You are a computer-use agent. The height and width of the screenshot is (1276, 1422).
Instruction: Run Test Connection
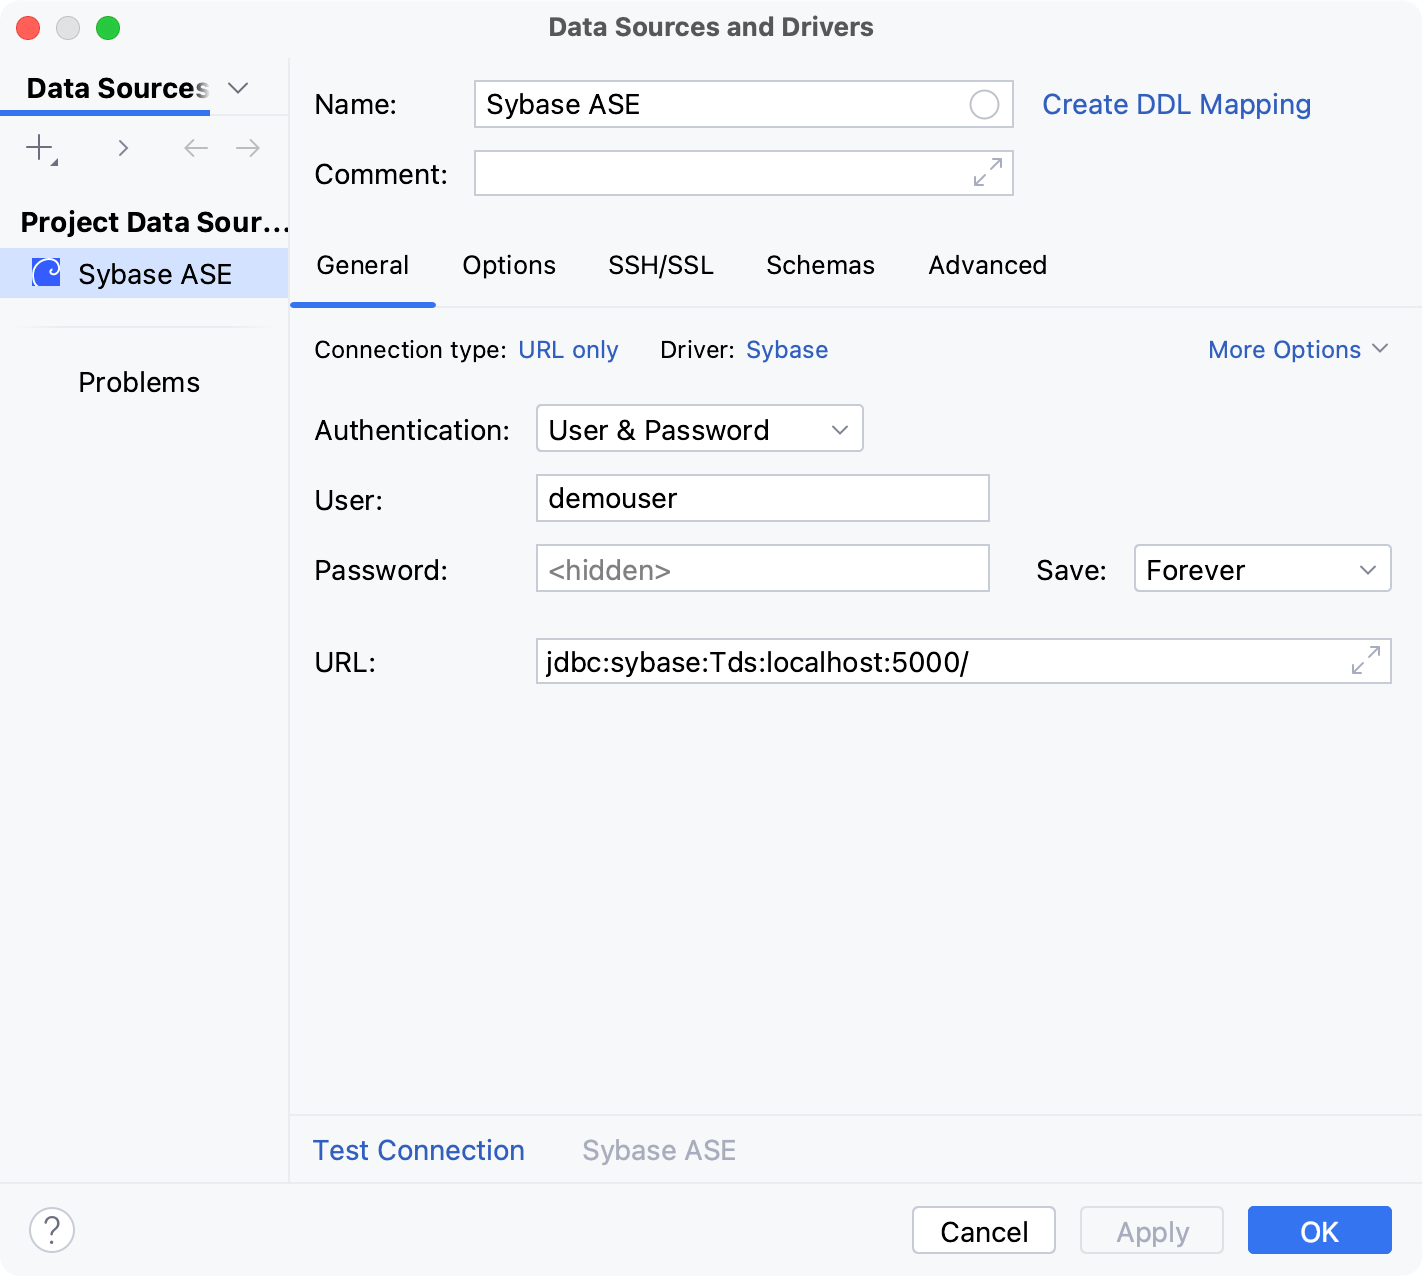[x=418, y=1150]
